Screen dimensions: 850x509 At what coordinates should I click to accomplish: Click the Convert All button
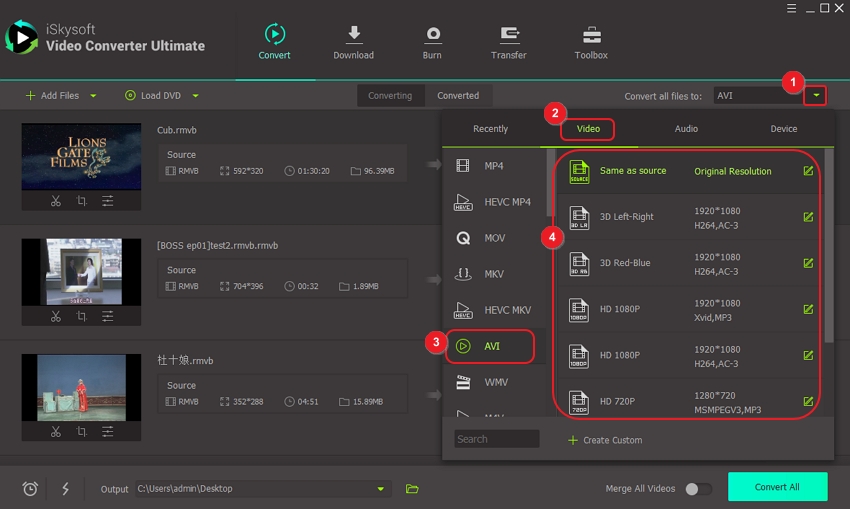pyautogui.click(x=777, y=487)
